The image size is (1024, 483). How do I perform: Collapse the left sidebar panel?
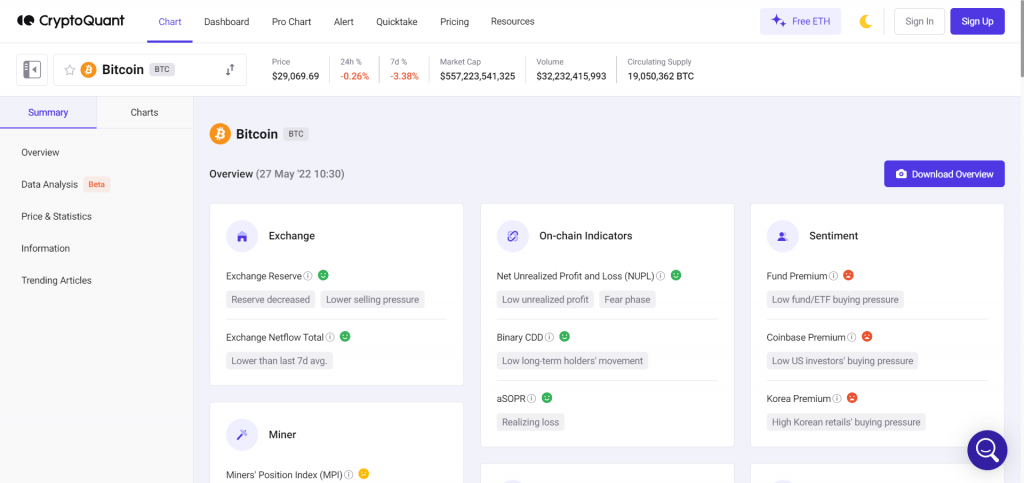(32, 70)
